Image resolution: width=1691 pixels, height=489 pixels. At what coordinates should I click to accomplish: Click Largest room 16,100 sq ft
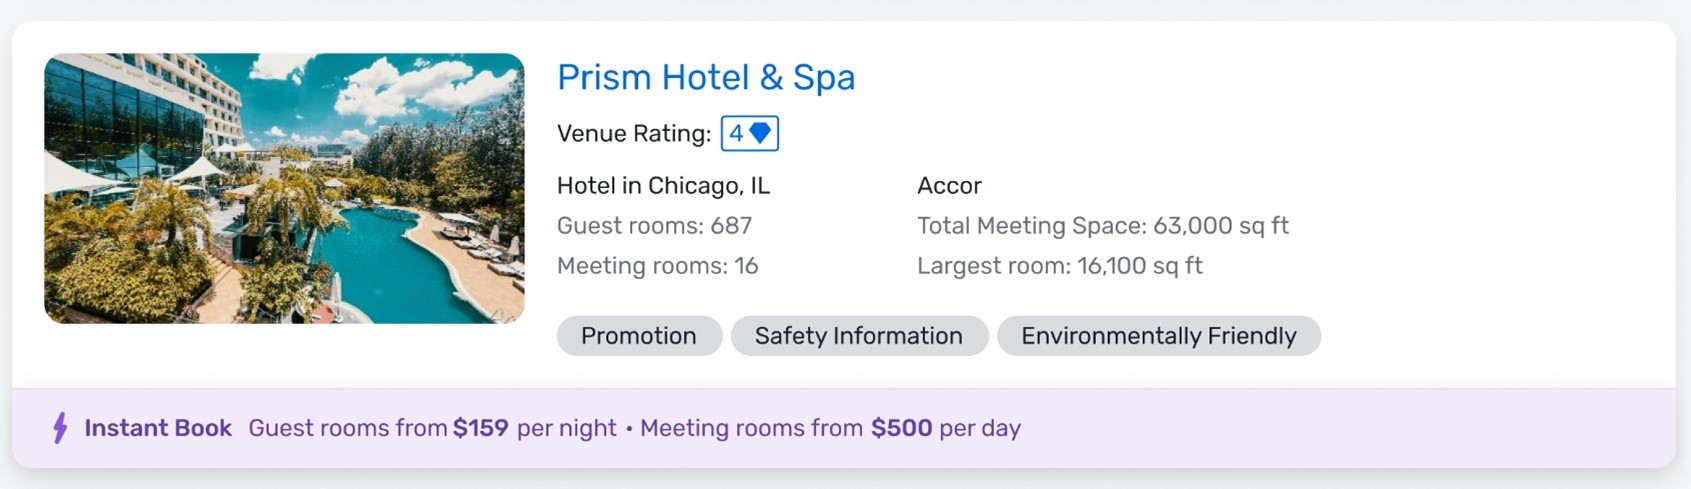click(x=1060, y=266)
